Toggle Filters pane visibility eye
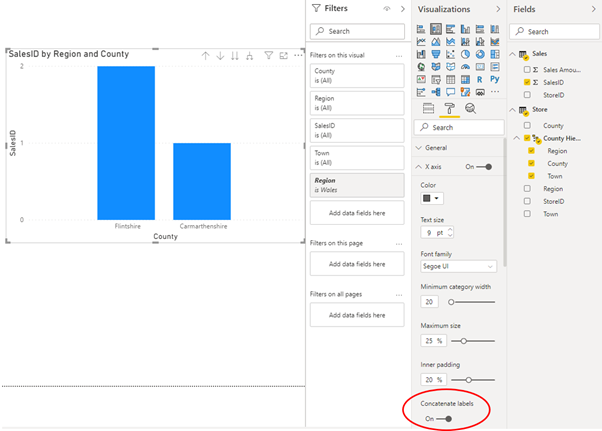The width and height of the screenshot is (602, 431). click(x=387, y=9)
